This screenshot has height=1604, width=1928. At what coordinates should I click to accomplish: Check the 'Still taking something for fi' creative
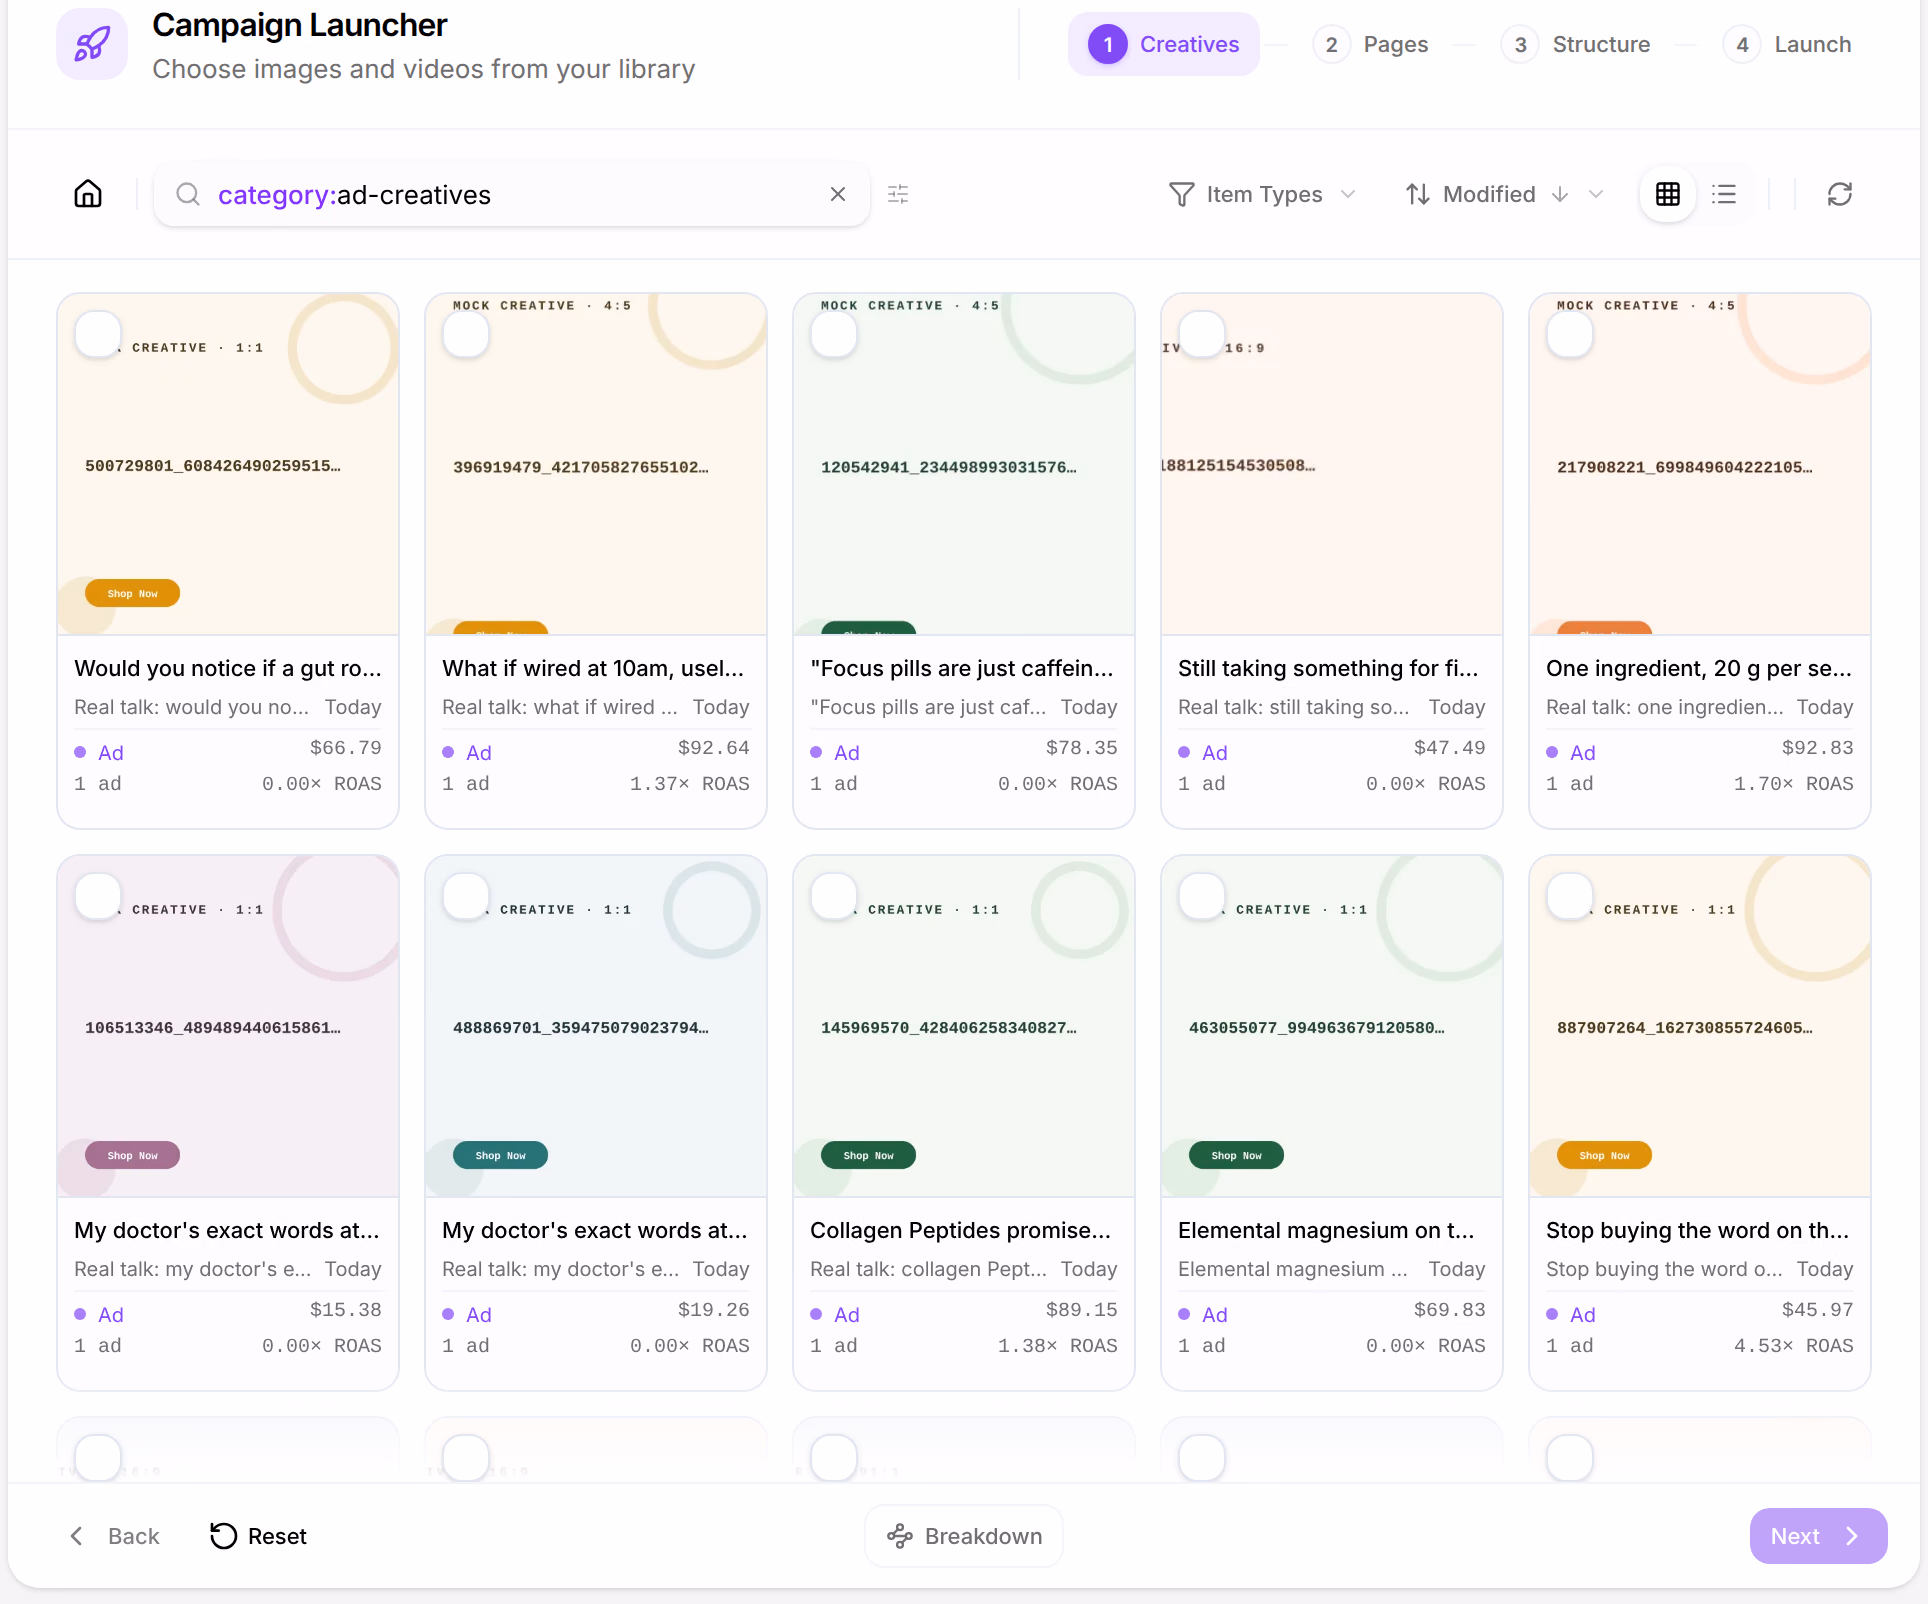[x=1202, y=334]
